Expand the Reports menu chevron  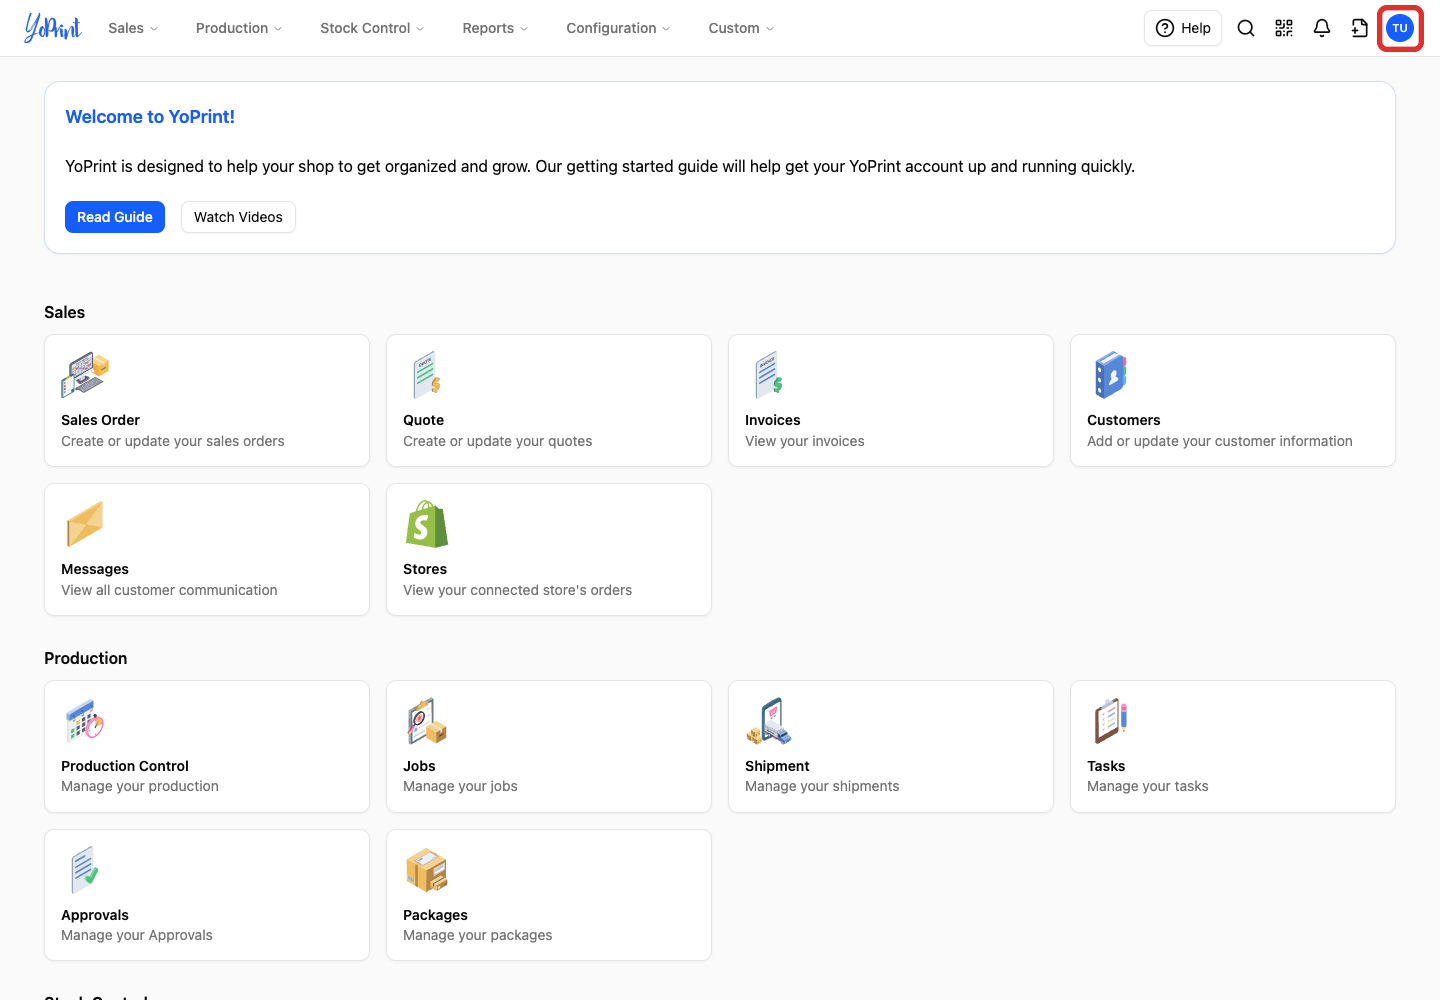pyautogui.click(x=524, y=29)
